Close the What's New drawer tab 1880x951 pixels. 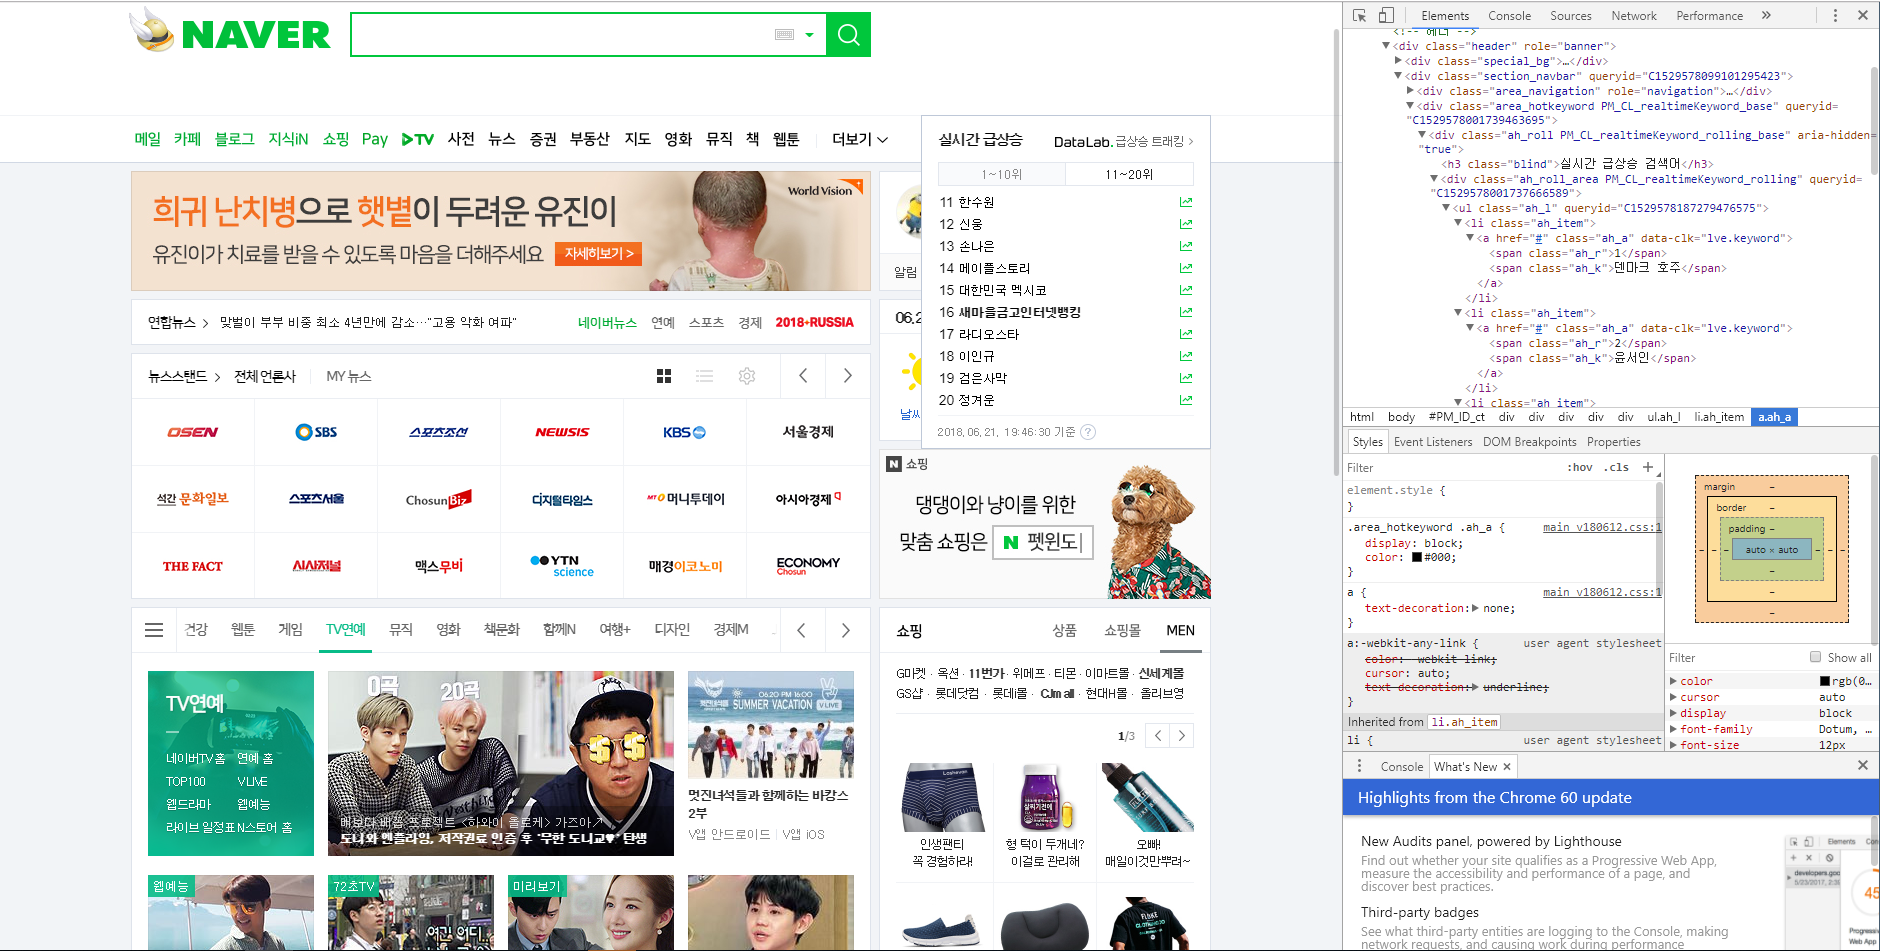pos(1507,766)
